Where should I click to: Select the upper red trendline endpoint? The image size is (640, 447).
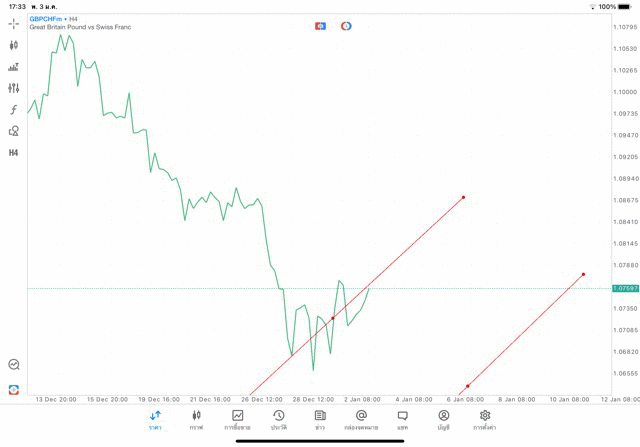(463, 197)
